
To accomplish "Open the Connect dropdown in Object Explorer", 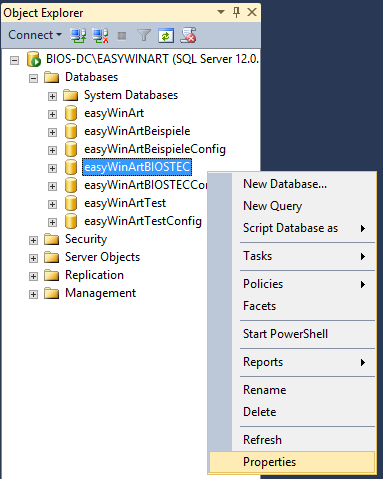I will click(35, 35).
